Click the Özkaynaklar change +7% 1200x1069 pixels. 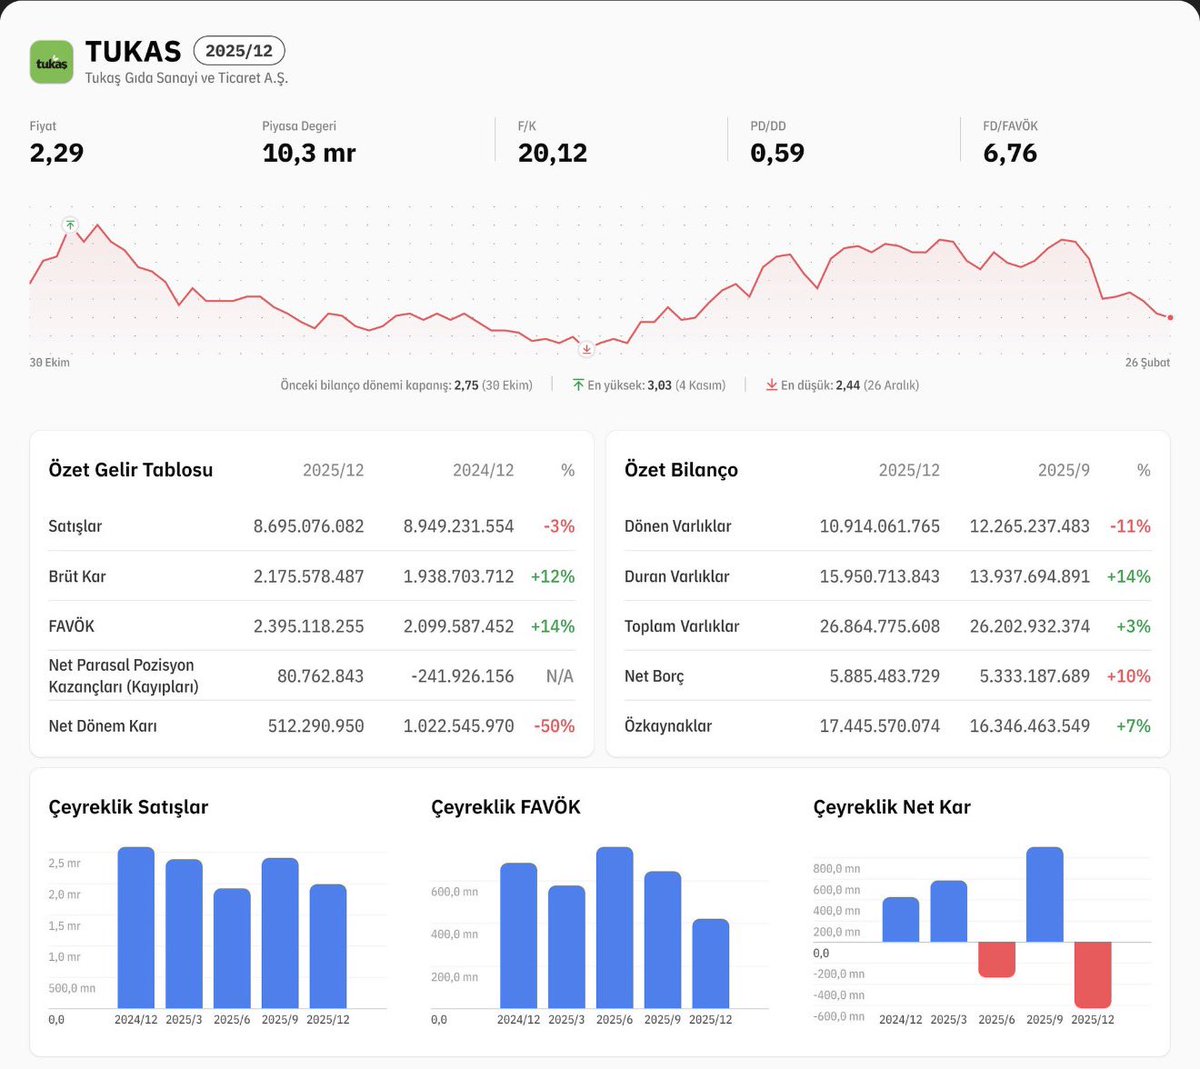pos(1134,726)
